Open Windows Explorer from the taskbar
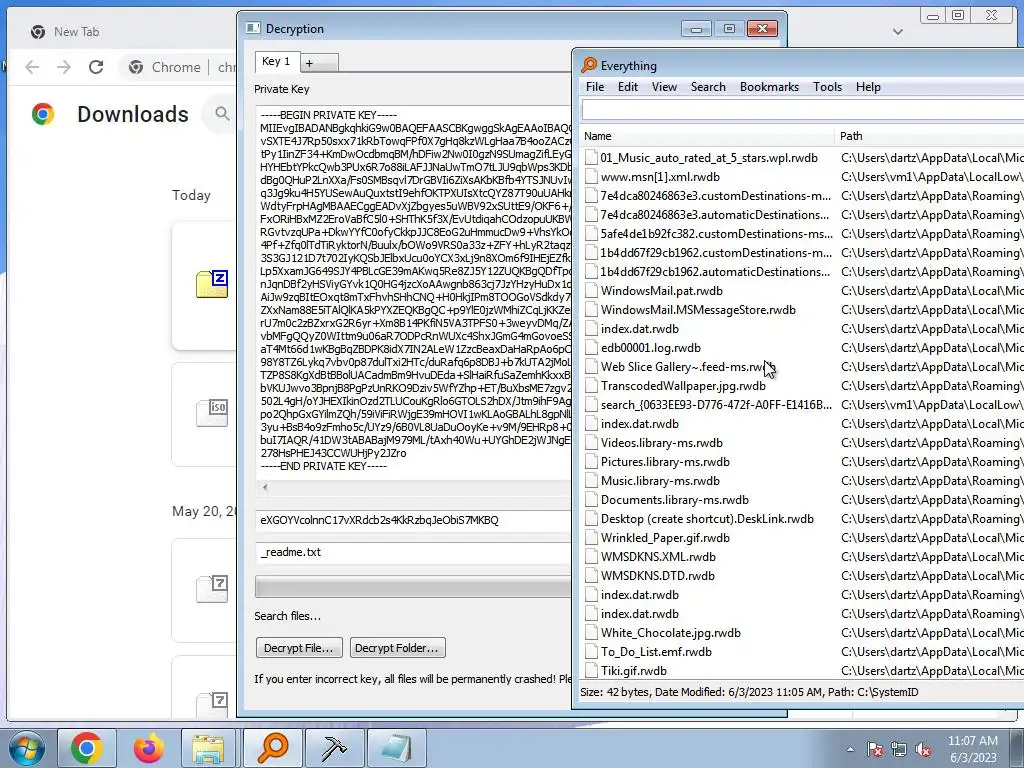The width and height of the screenshot is (1024, 768). coord(208,748)
